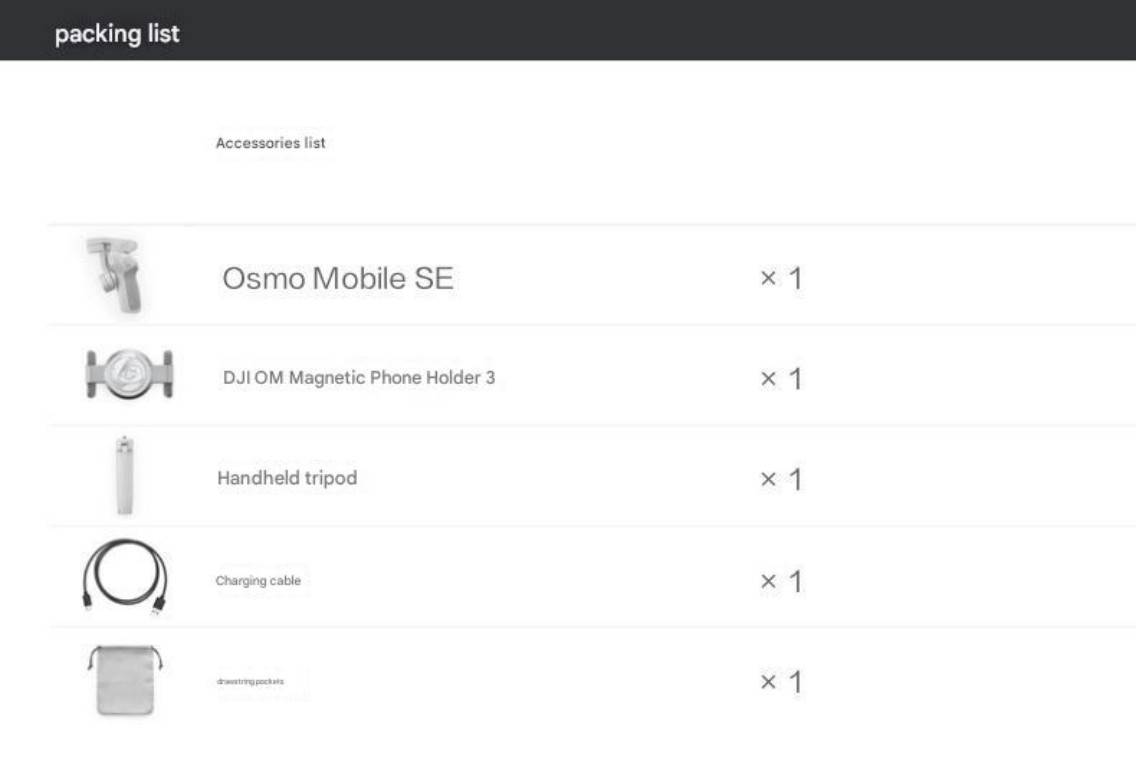The height and width of the screenshot is (779, 1136).
Task: Click the Charging cable label
Action: click(258, 580)
